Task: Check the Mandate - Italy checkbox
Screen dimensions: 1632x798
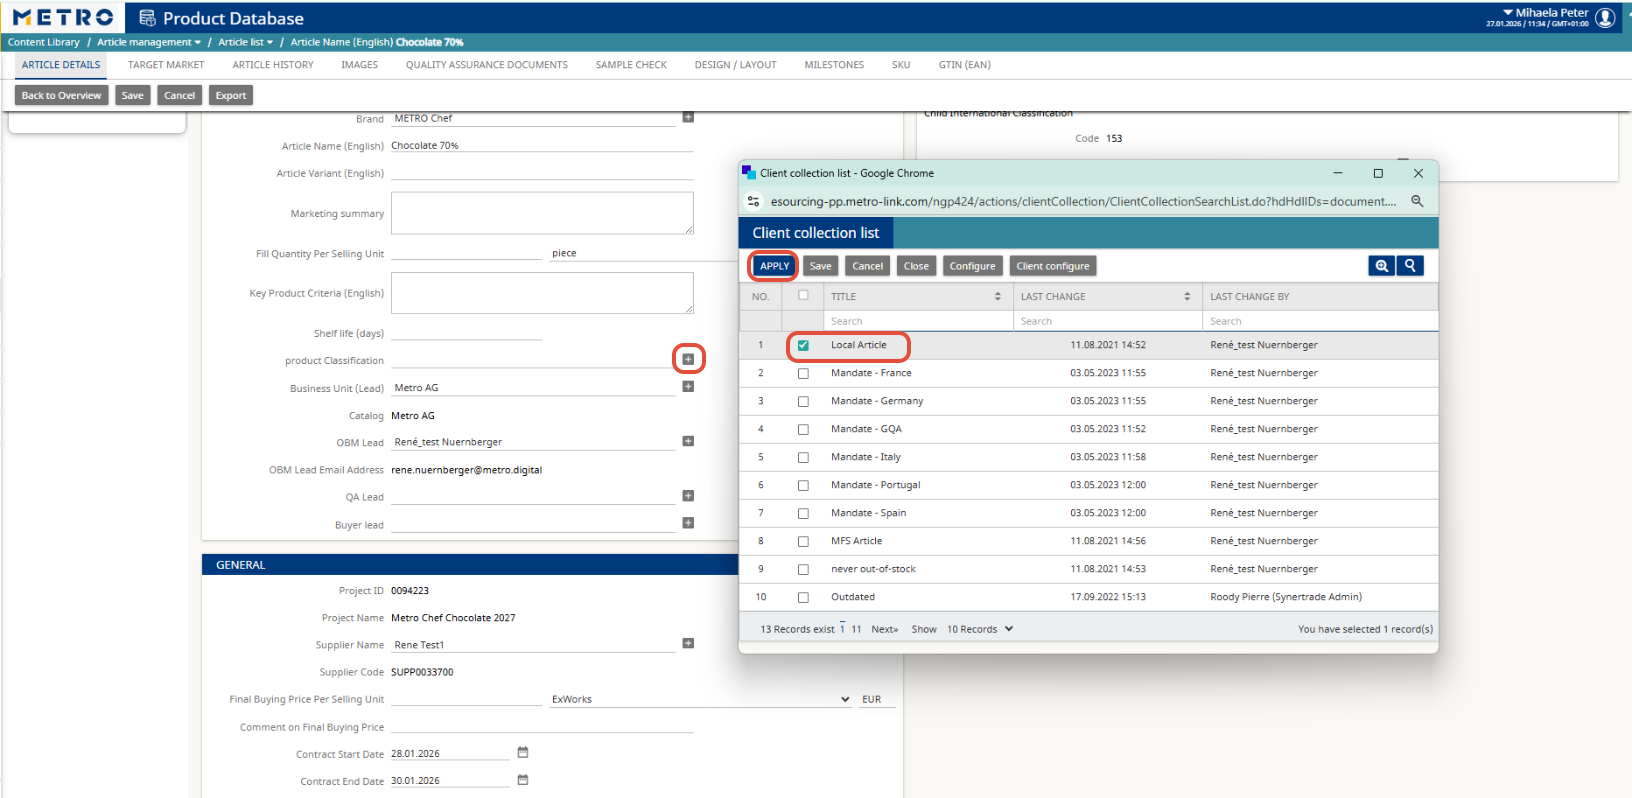Action: coord(803,457)
